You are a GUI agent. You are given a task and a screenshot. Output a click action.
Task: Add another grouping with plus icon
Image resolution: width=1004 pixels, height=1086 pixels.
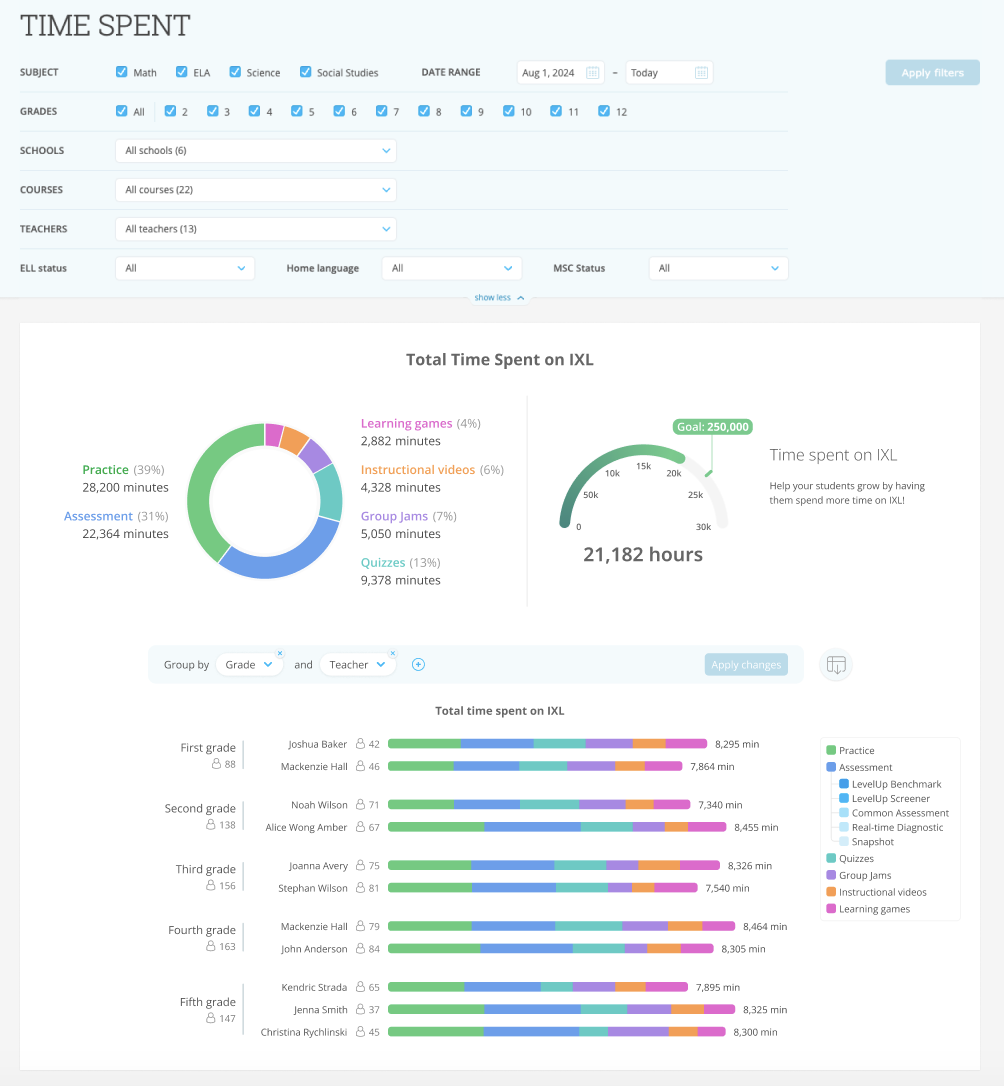[x=419, y=665]
